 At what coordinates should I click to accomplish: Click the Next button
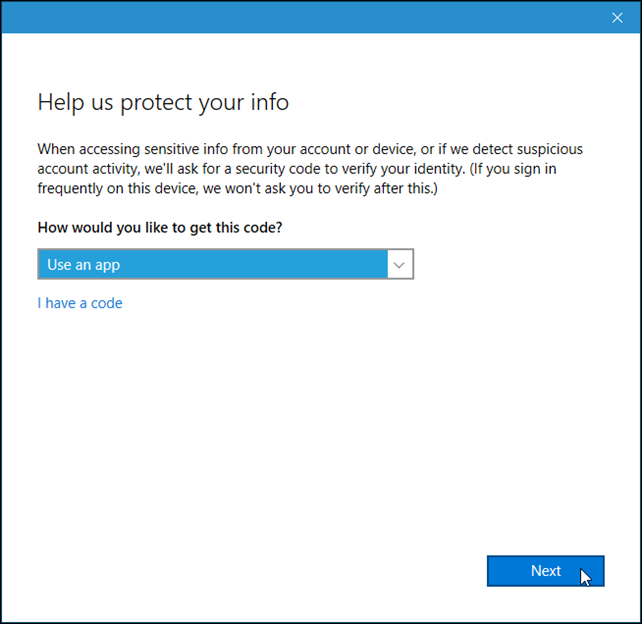pyautogui.click(x=545, y=571)
